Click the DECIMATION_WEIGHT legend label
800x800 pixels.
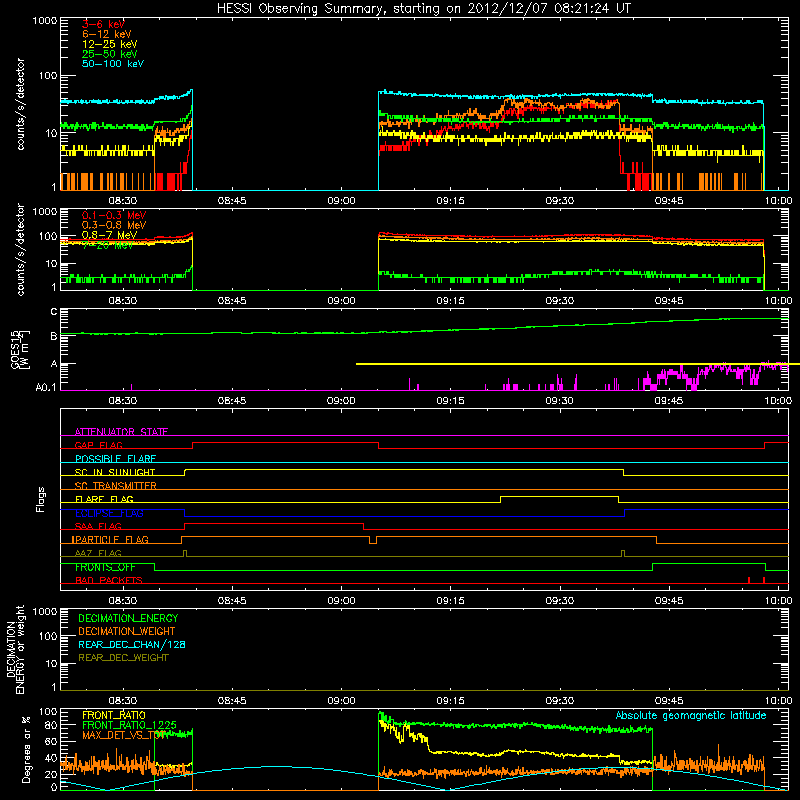pos(127,631)
